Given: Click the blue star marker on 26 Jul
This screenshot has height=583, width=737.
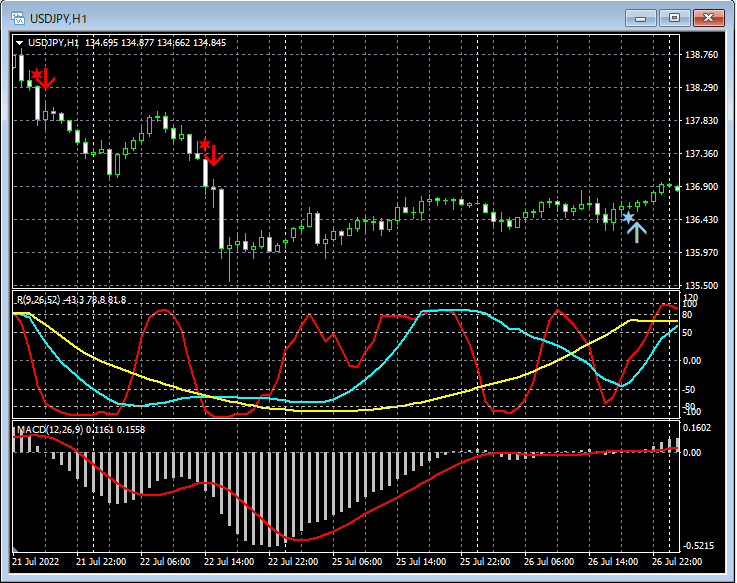Looking at the screenshot, I should click(628, 217).
